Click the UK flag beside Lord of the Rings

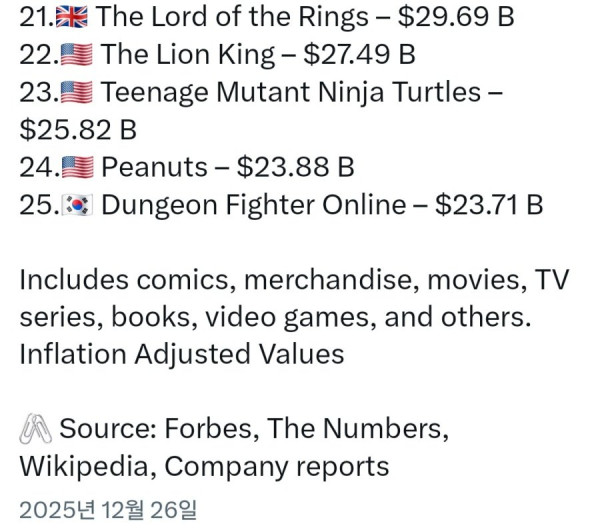[x=78, y=17]
